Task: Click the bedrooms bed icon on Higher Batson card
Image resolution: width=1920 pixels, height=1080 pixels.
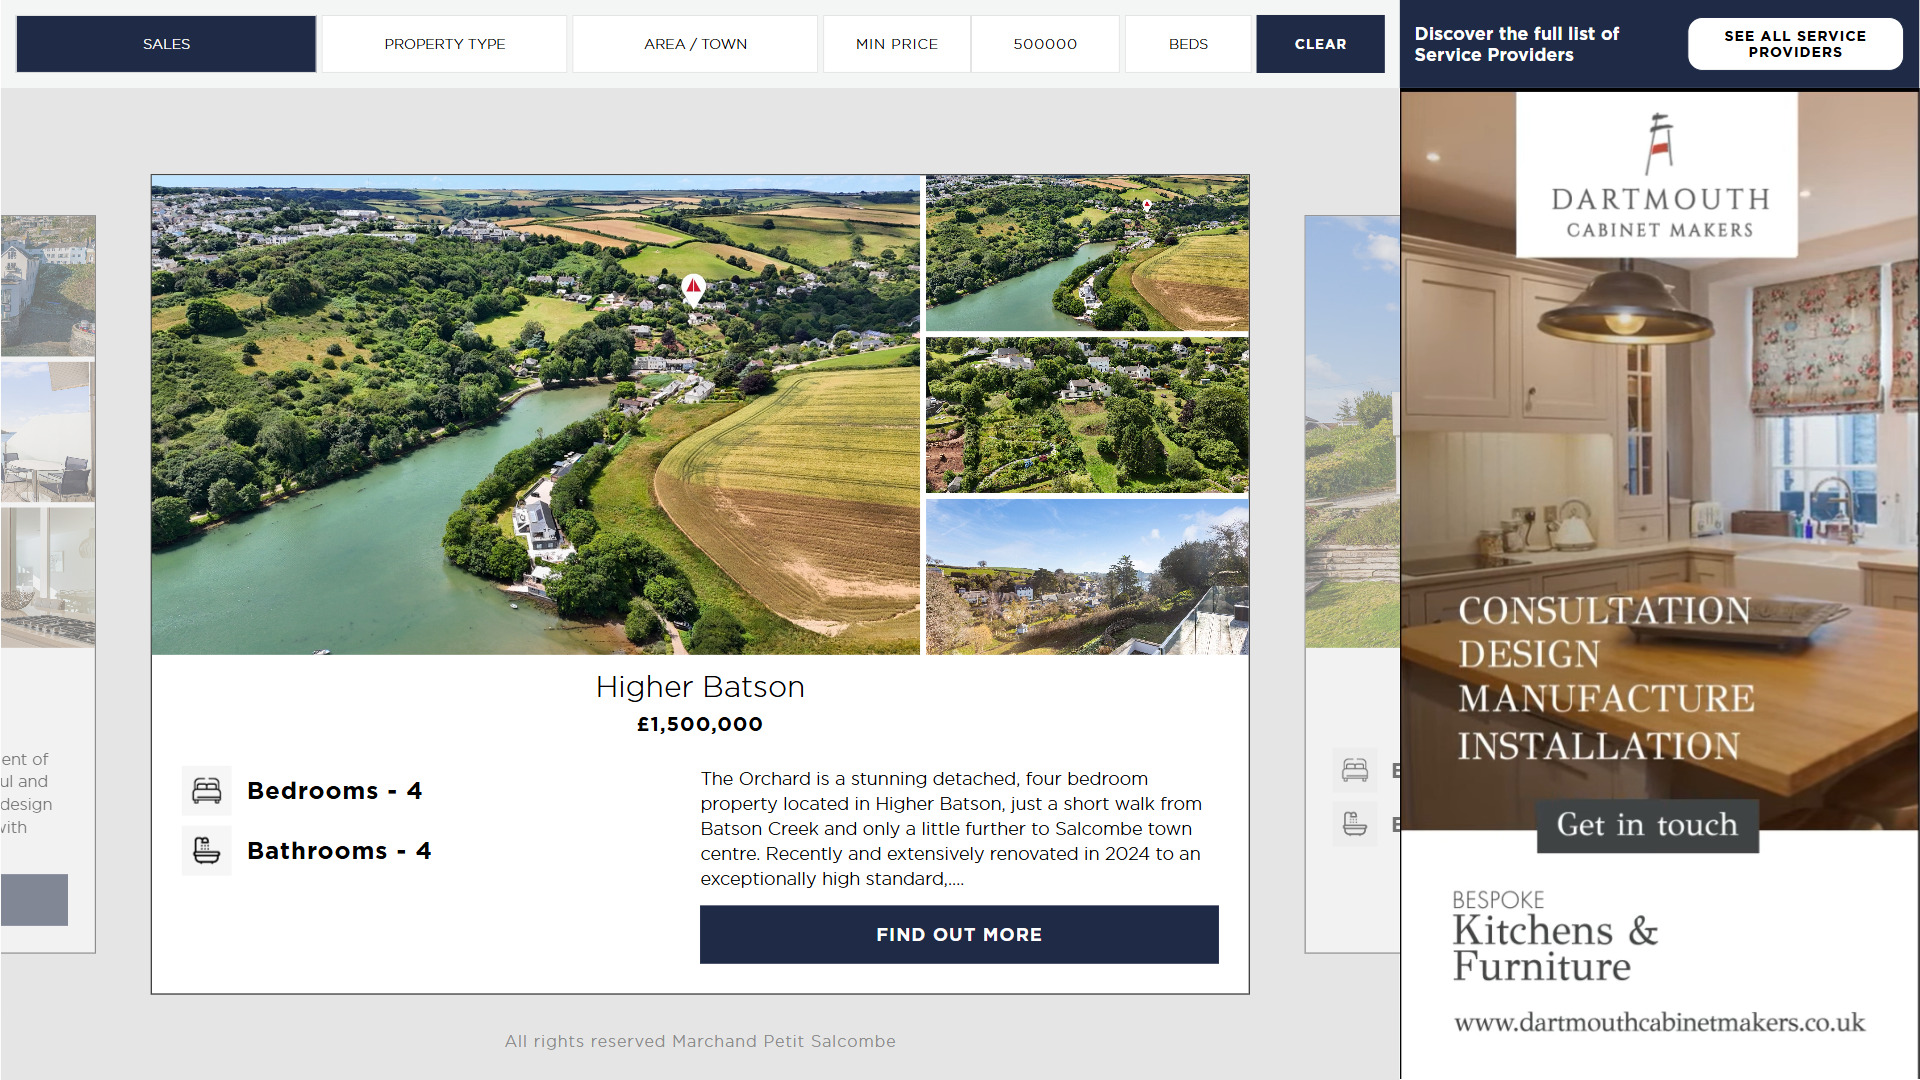Action: [x=207, y=791]
